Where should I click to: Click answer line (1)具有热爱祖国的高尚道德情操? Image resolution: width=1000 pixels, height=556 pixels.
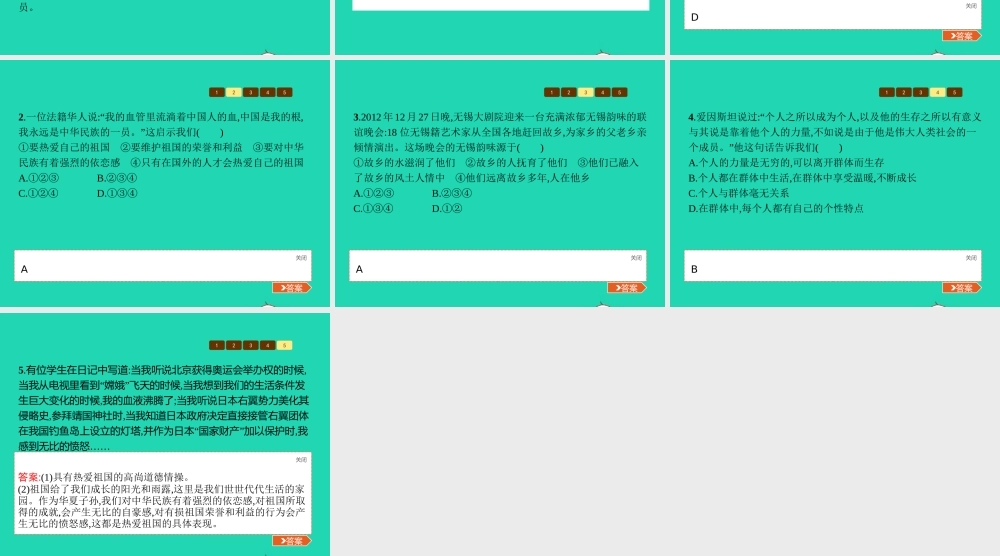point(115,477)
